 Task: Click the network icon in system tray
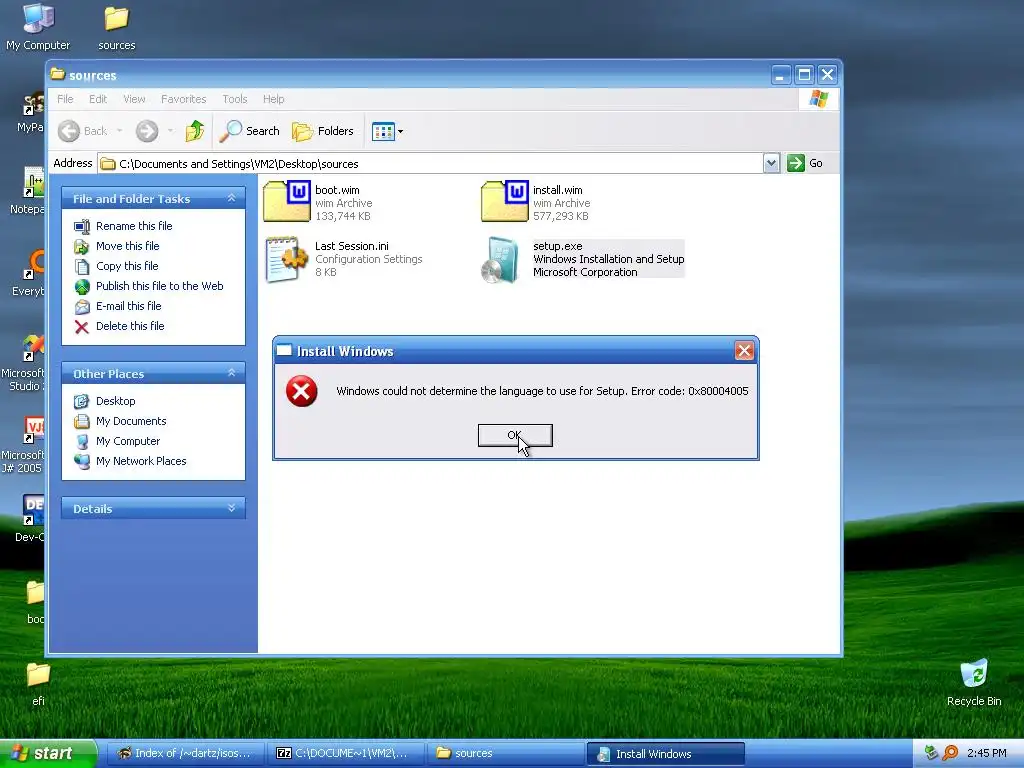[x=931, y=753]
